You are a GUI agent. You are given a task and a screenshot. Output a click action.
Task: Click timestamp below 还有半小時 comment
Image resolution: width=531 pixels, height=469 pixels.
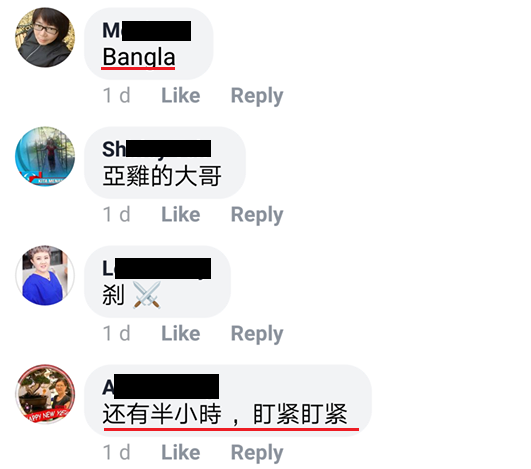pos(116,452)
